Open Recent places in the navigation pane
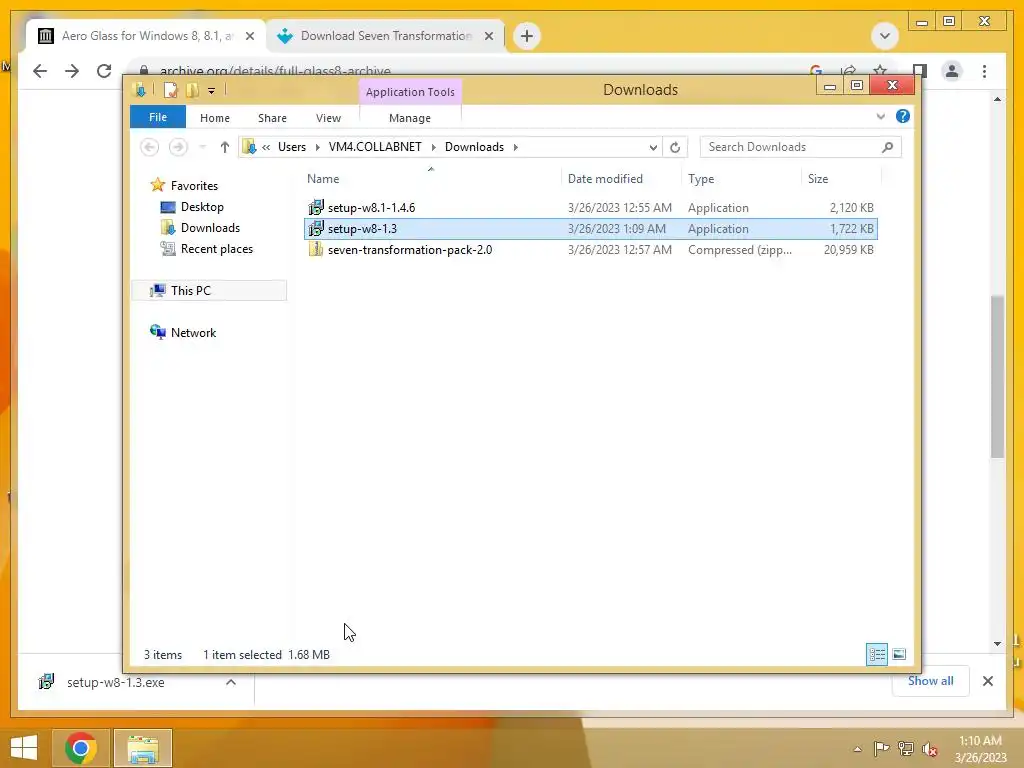The image size is (1024, 768). click(x=217, y=249)
